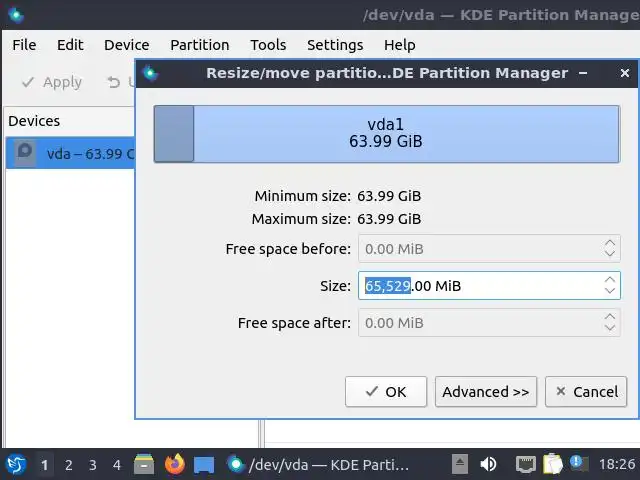Click the disk icon next to vda
The width and height of the screenshot is (640, 480).
point(24,153)
